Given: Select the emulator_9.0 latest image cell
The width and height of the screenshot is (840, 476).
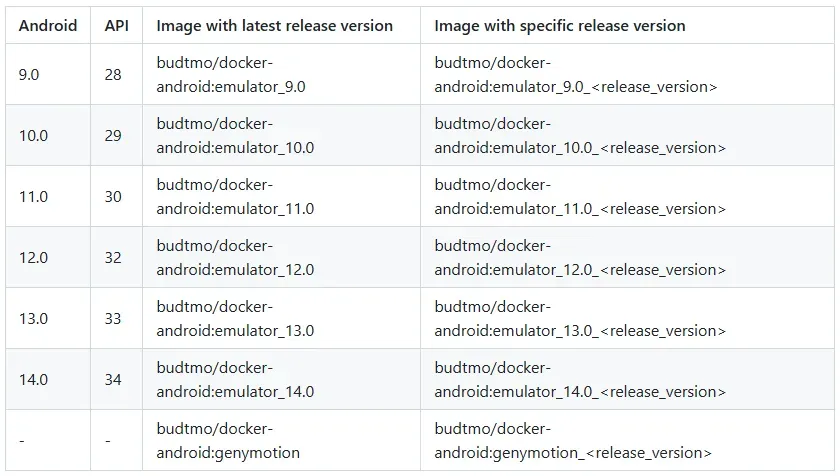Looking at the screenshot, I should pyautogui.click(x=231, y=75).
